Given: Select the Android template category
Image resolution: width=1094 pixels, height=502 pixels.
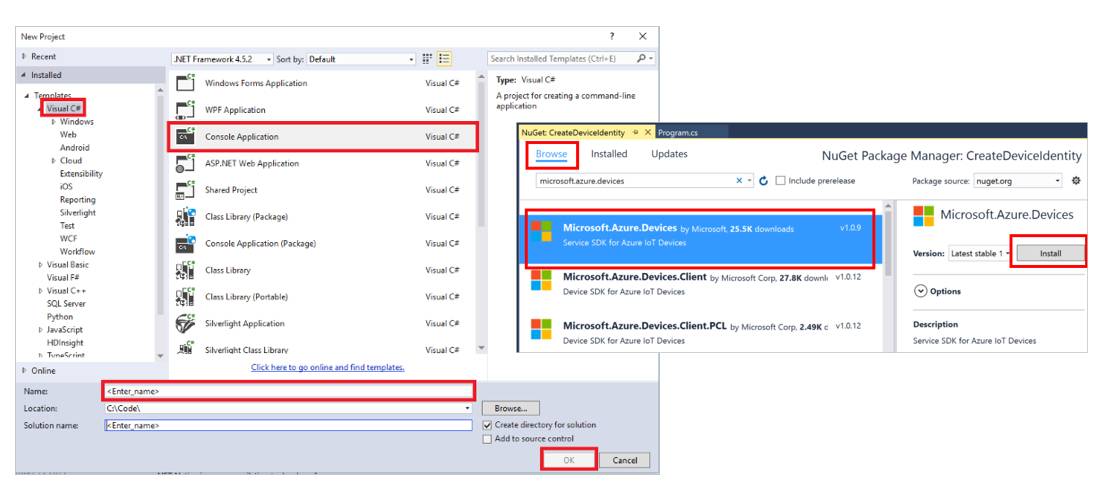Looking at the screenshot, I should click(75, 147).
